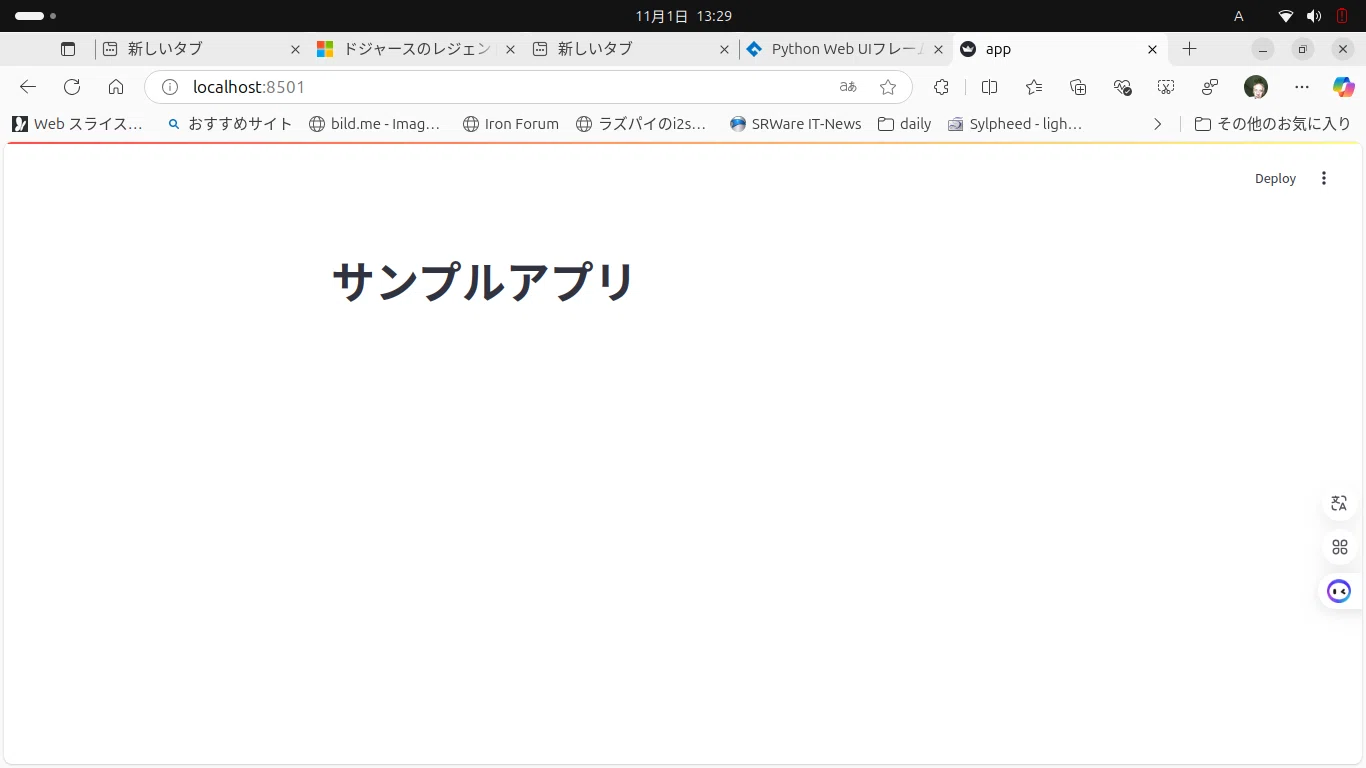Viewport: 1366px width, 768px height.
Task: Open the Streamlit app three-dot menu
Action: [1324, 178]
